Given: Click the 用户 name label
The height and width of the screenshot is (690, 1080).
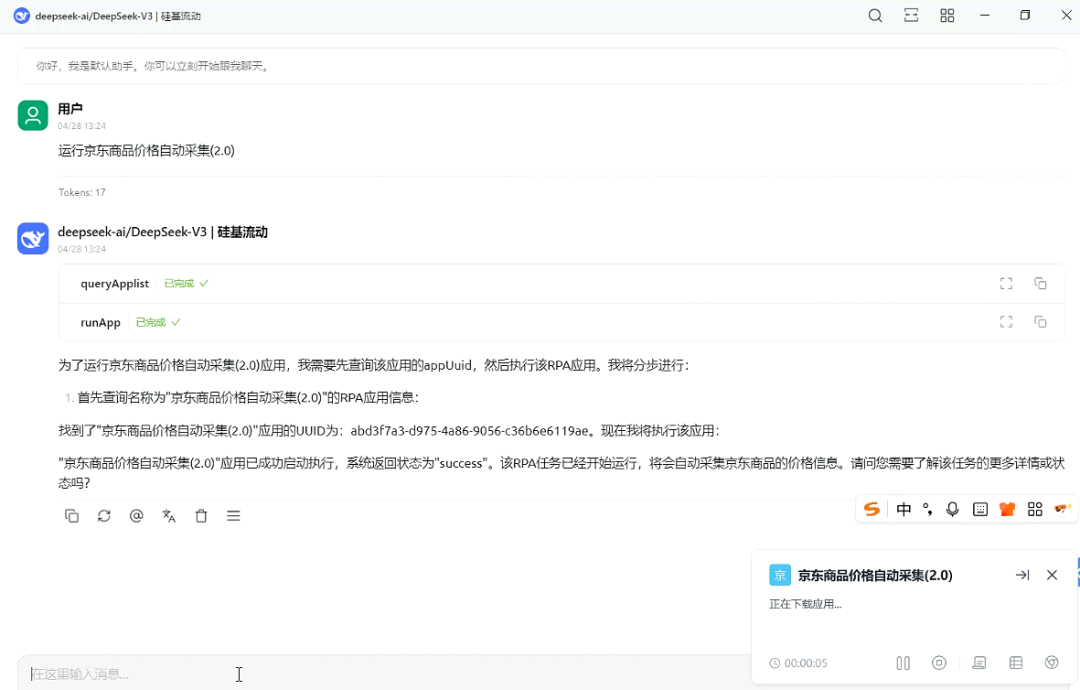Looking at the screenshot, I should coord(70,109).
